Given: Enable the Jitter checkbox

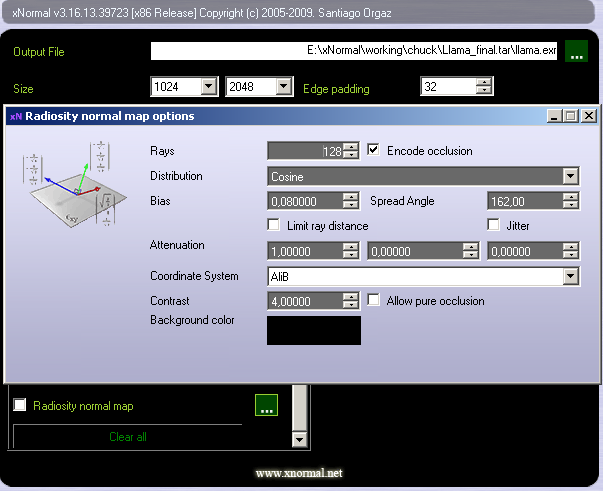Looking at the screenshot, I should 494,226.
